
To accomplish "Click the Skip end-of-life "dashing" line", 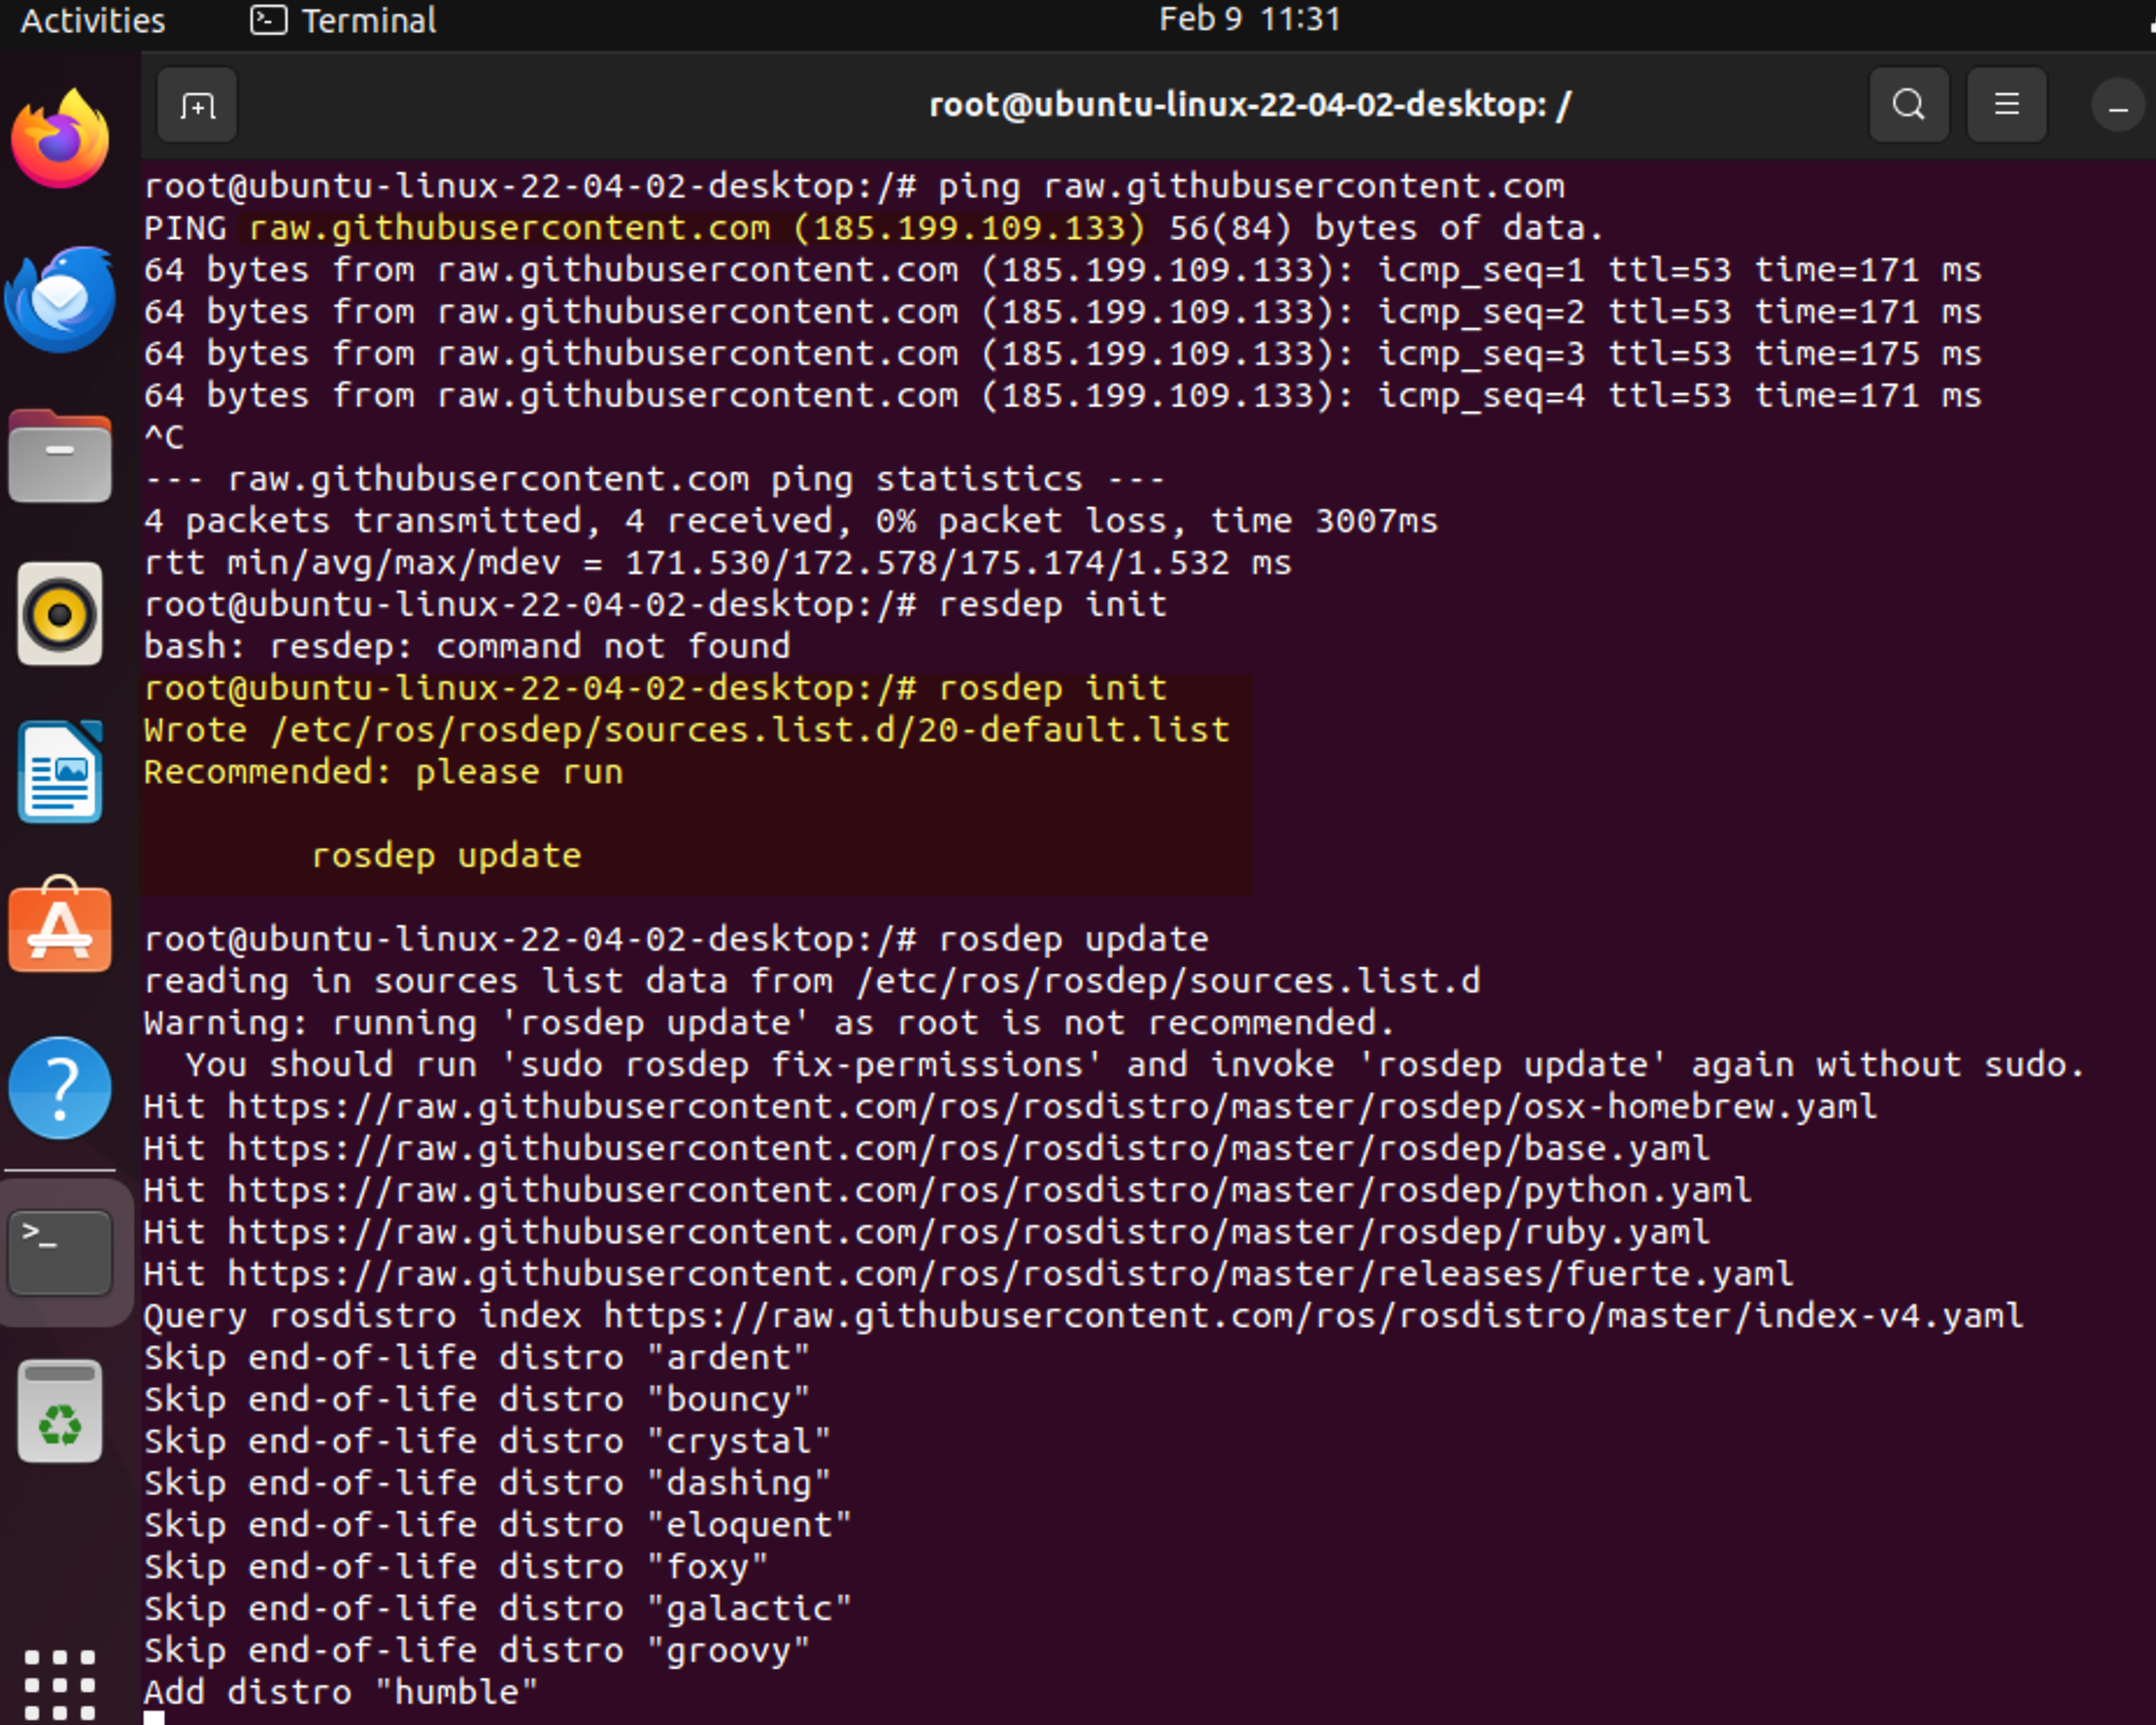I will pyautogui.click(x=487, y=1483).
